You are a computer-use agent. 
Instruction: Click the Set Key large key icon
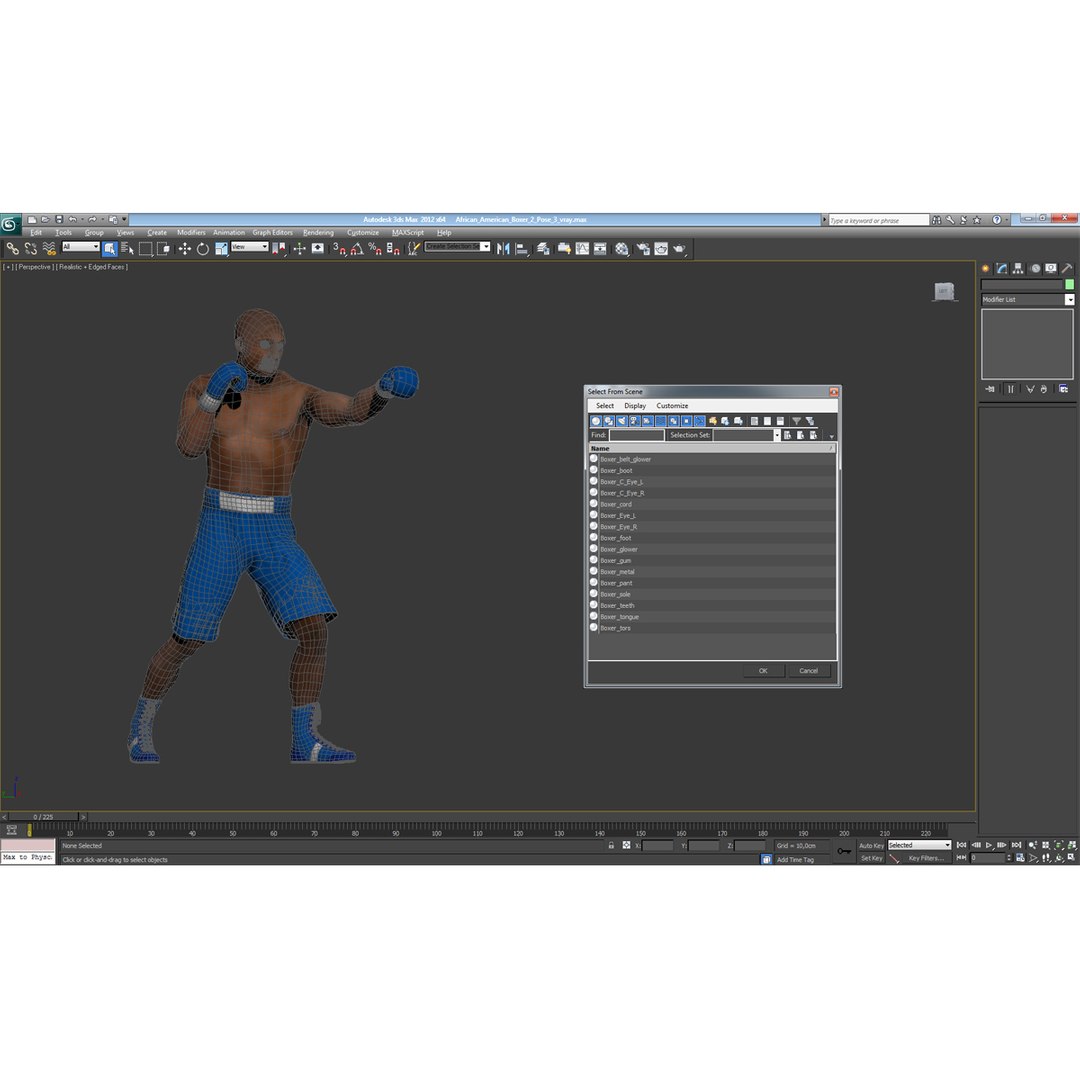click(x=844, y=851)
